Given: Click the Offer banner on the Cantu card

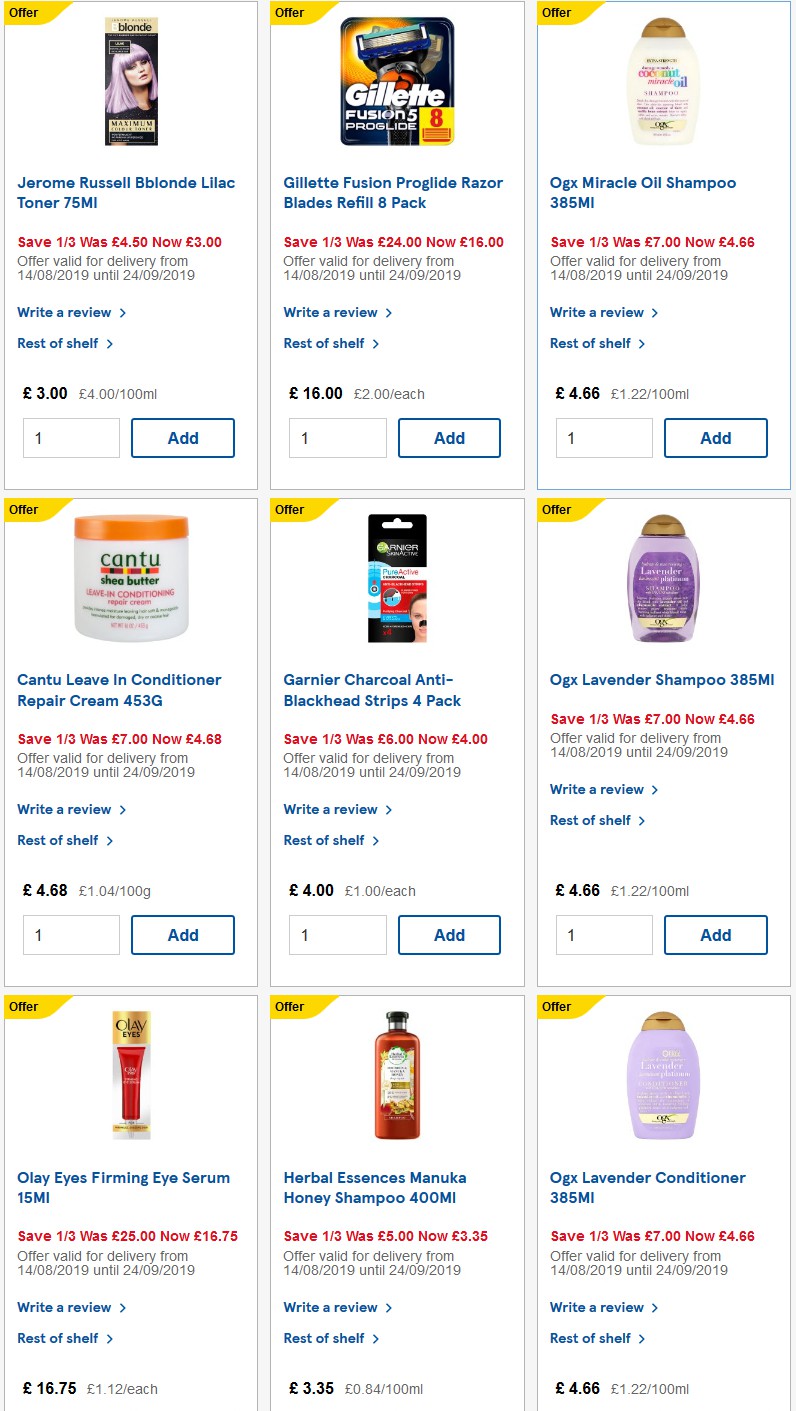Looking at the screenshot, I should [22, 510].
